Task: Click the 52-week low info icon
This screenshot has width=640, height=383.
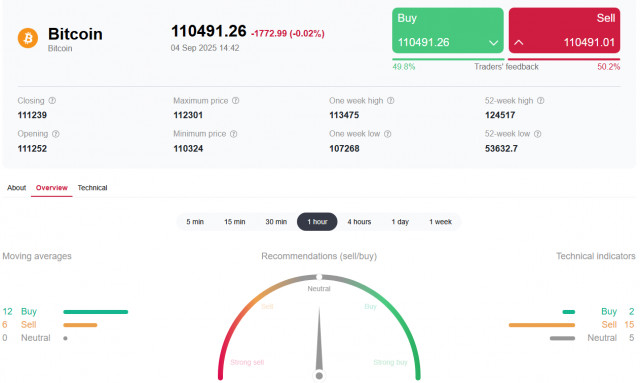Action: coord(538,134)
